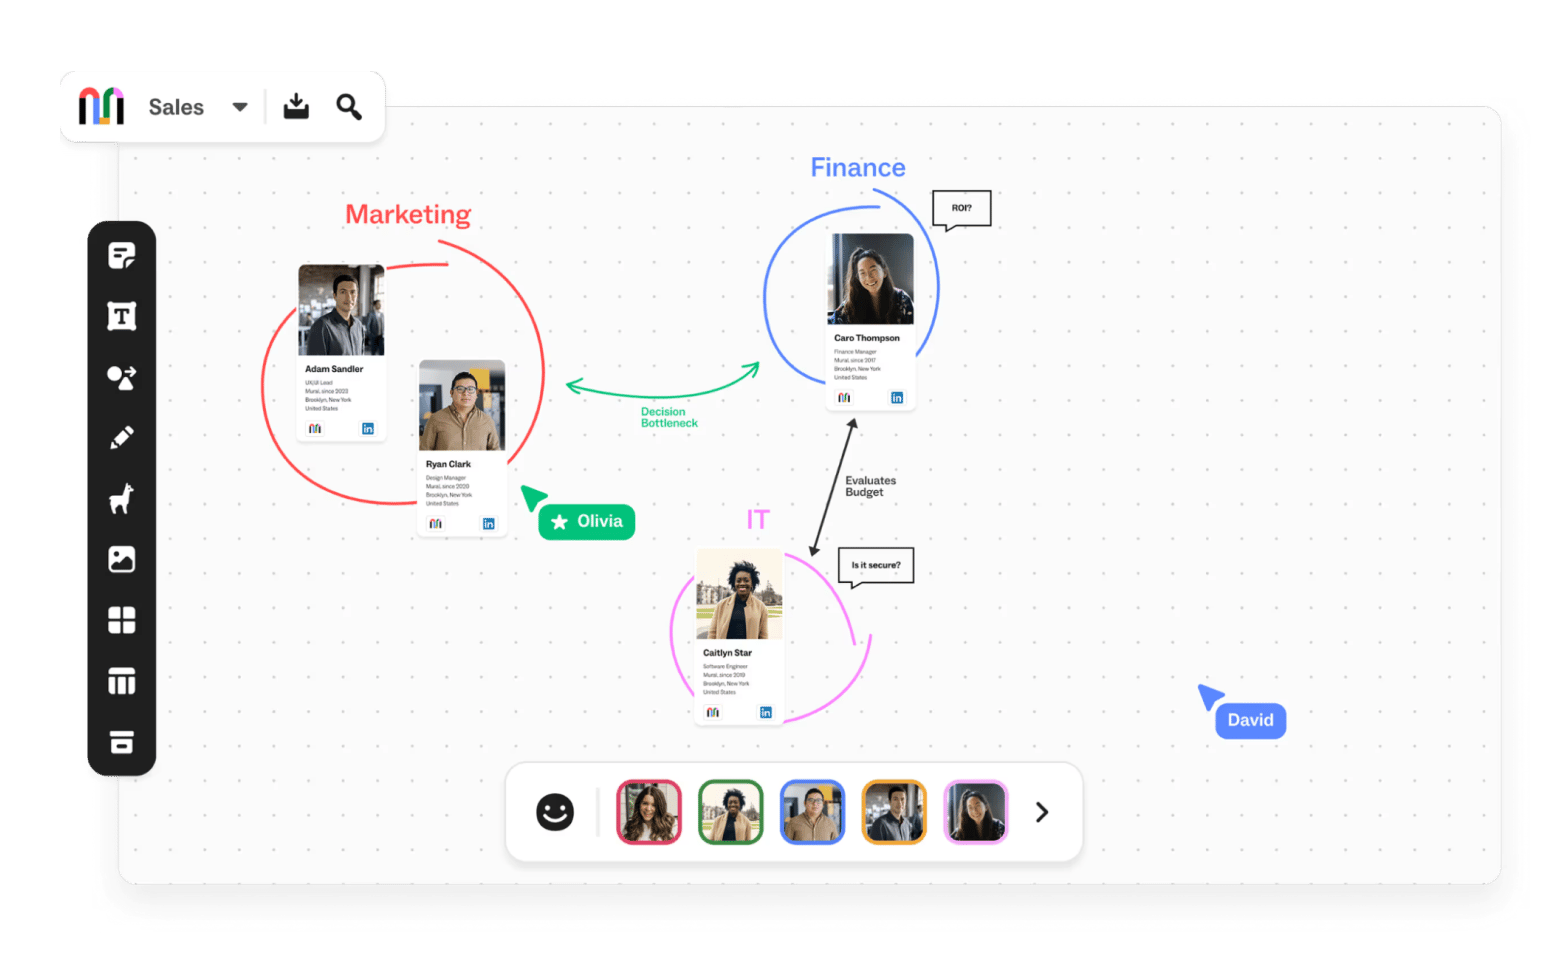Viewport: 1560px width, 964px height.
Task: Click the 'Is it secure?' comment bubble
Action: 875,566
